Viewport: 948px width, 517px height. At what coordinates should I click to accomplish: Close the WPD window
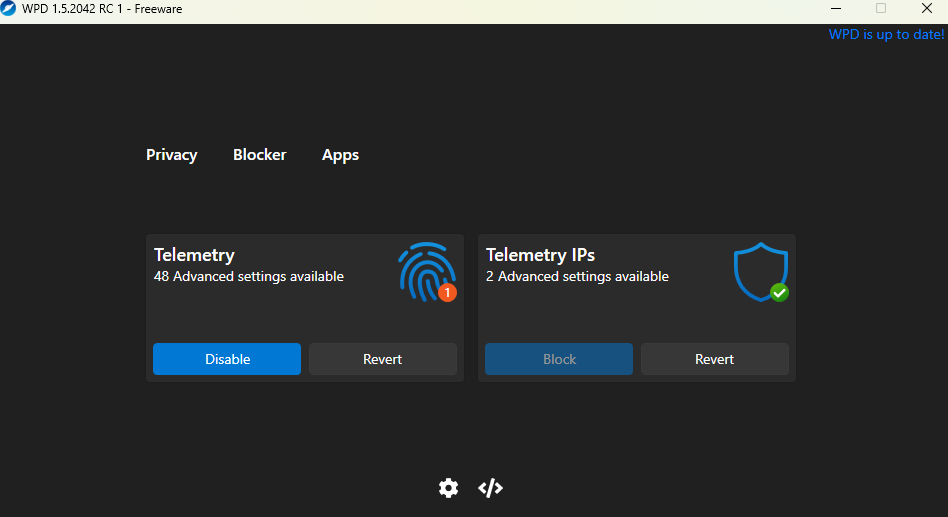pyautogui.click(x=927, y=8)
